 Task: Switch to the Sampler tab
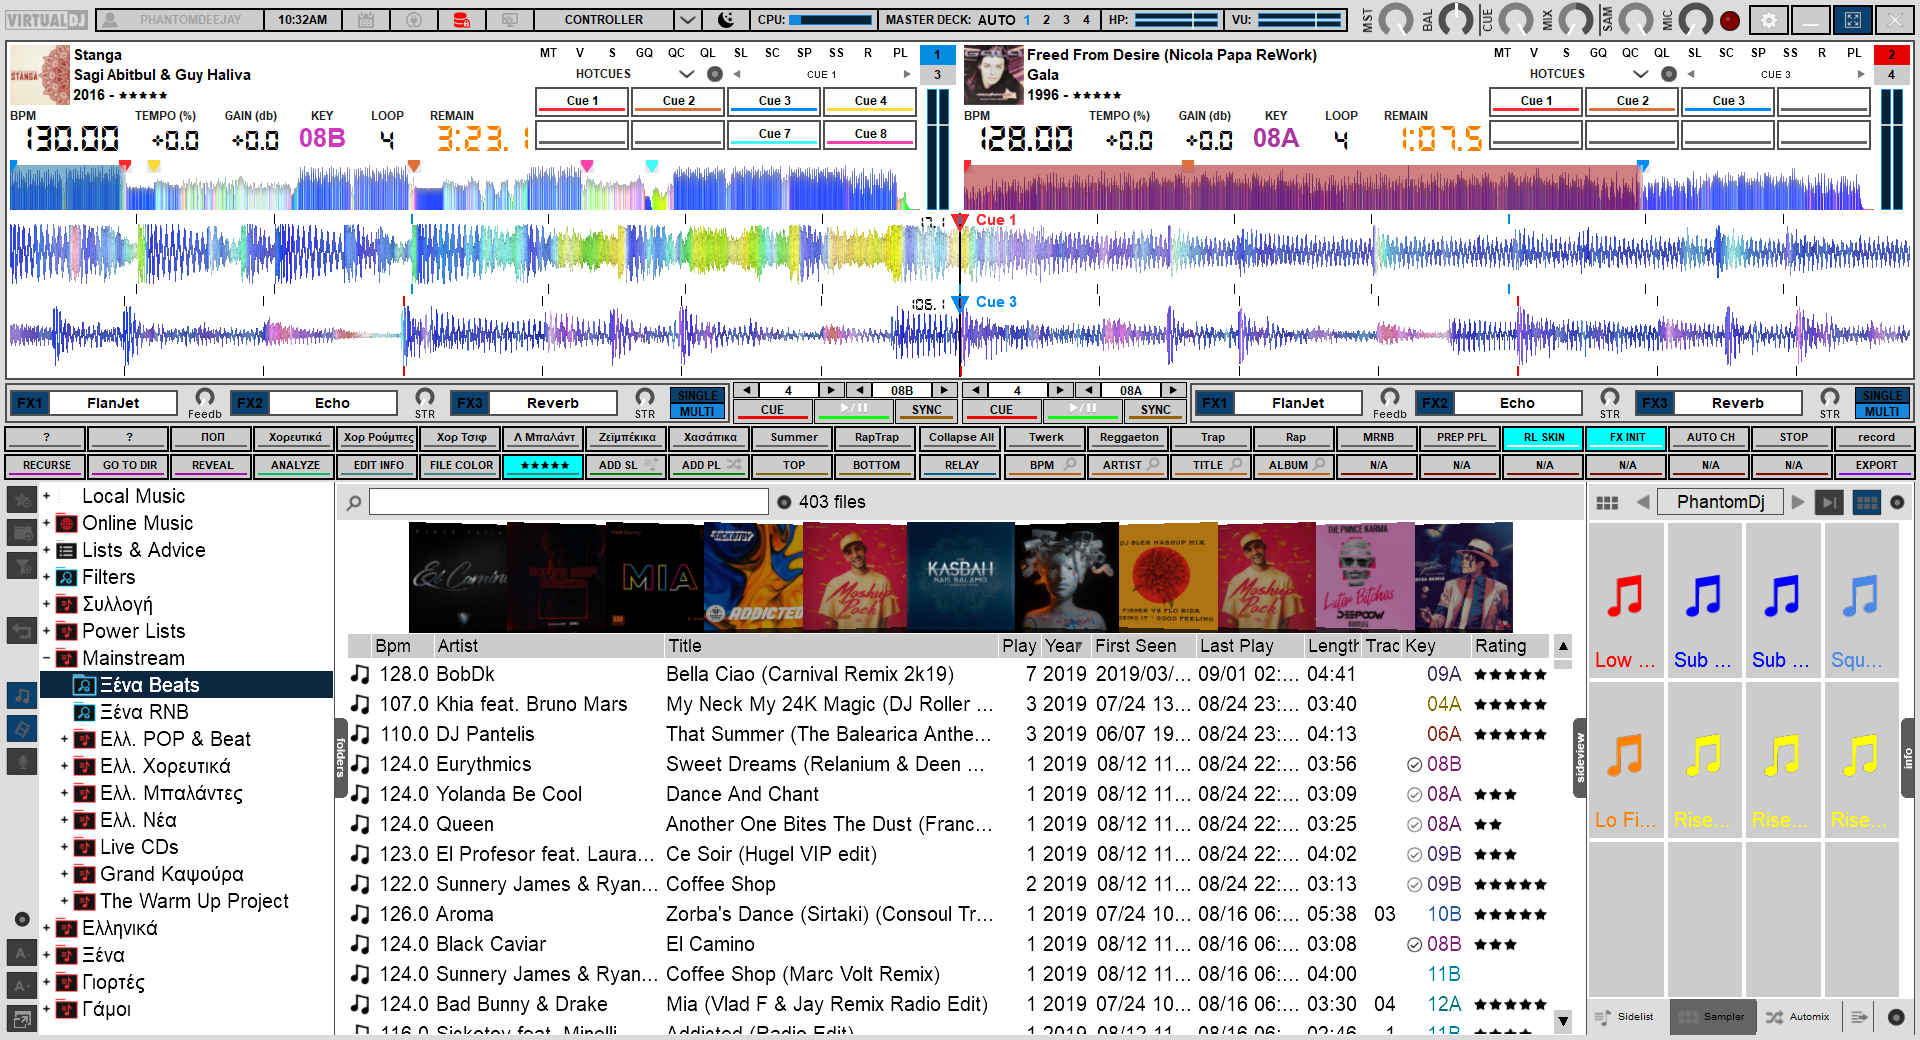[1712, 1017]
